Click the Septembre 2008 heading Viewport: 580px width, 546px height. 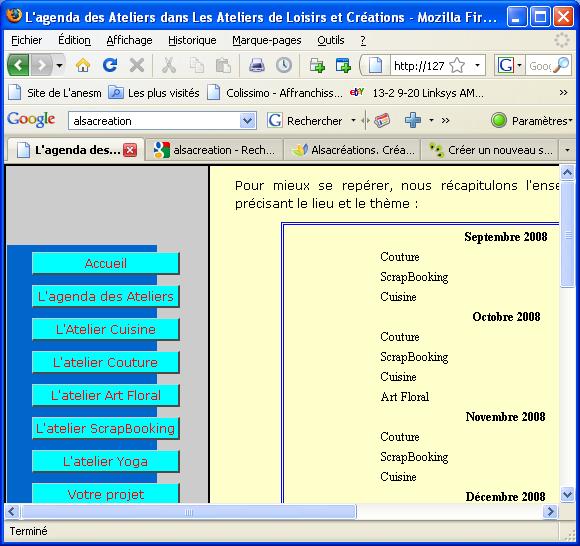506,237
